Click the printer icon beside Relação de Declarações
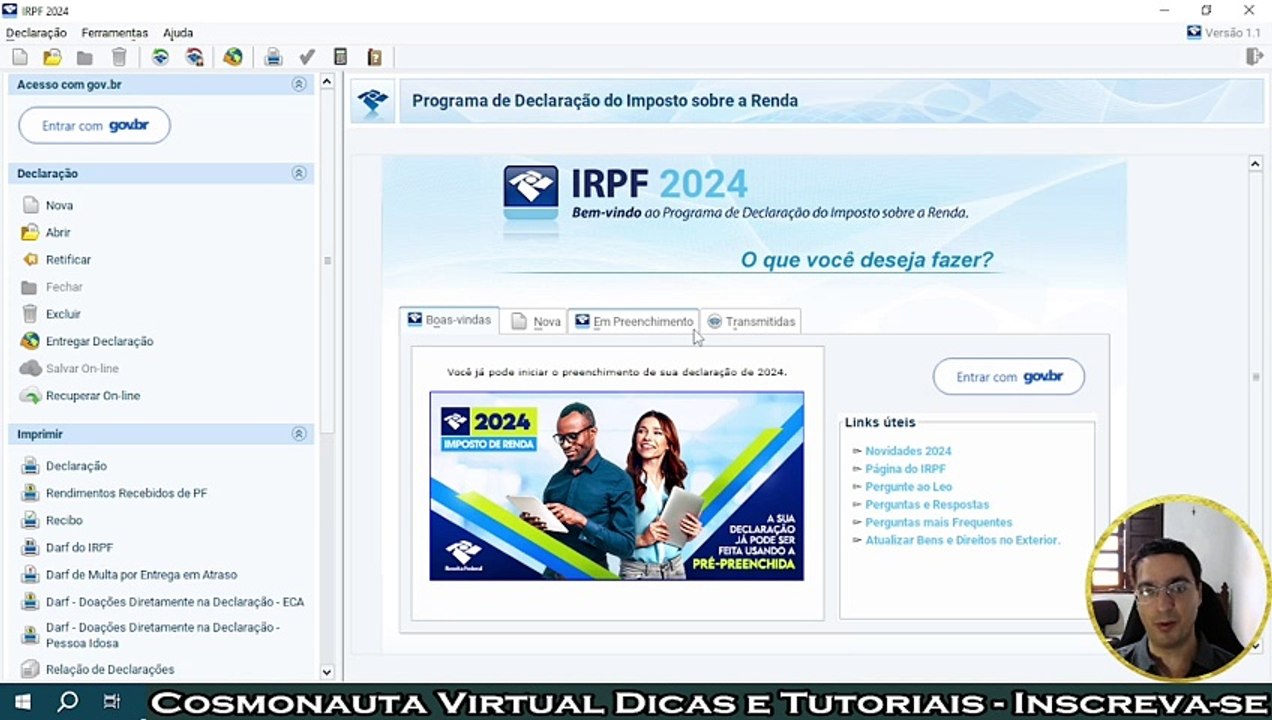The height and width of the screenshot is (720, 1272). (x=30, y=669)
